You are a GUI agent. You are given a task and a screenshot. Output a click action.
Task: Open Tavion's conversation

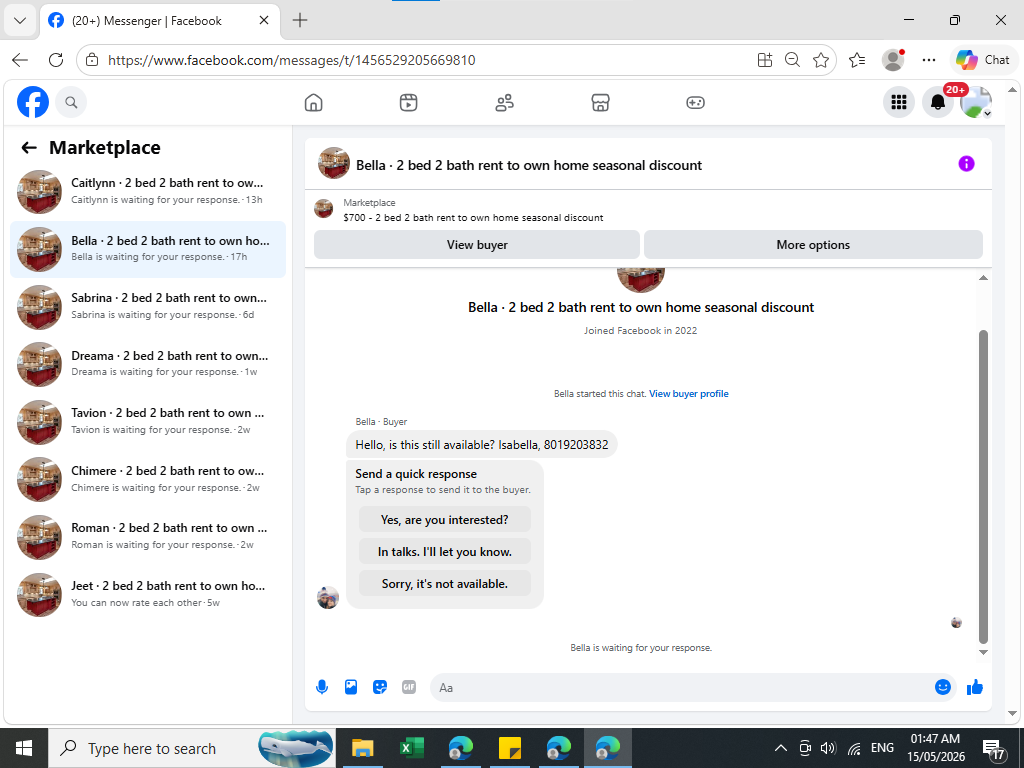point(148,422)
